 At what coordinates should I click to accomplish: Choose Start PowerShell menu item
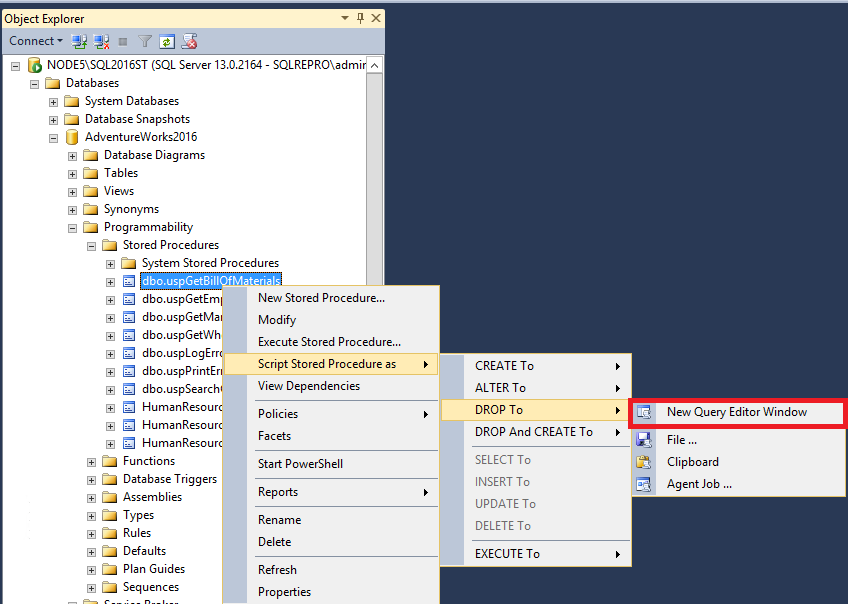point(330,464)
